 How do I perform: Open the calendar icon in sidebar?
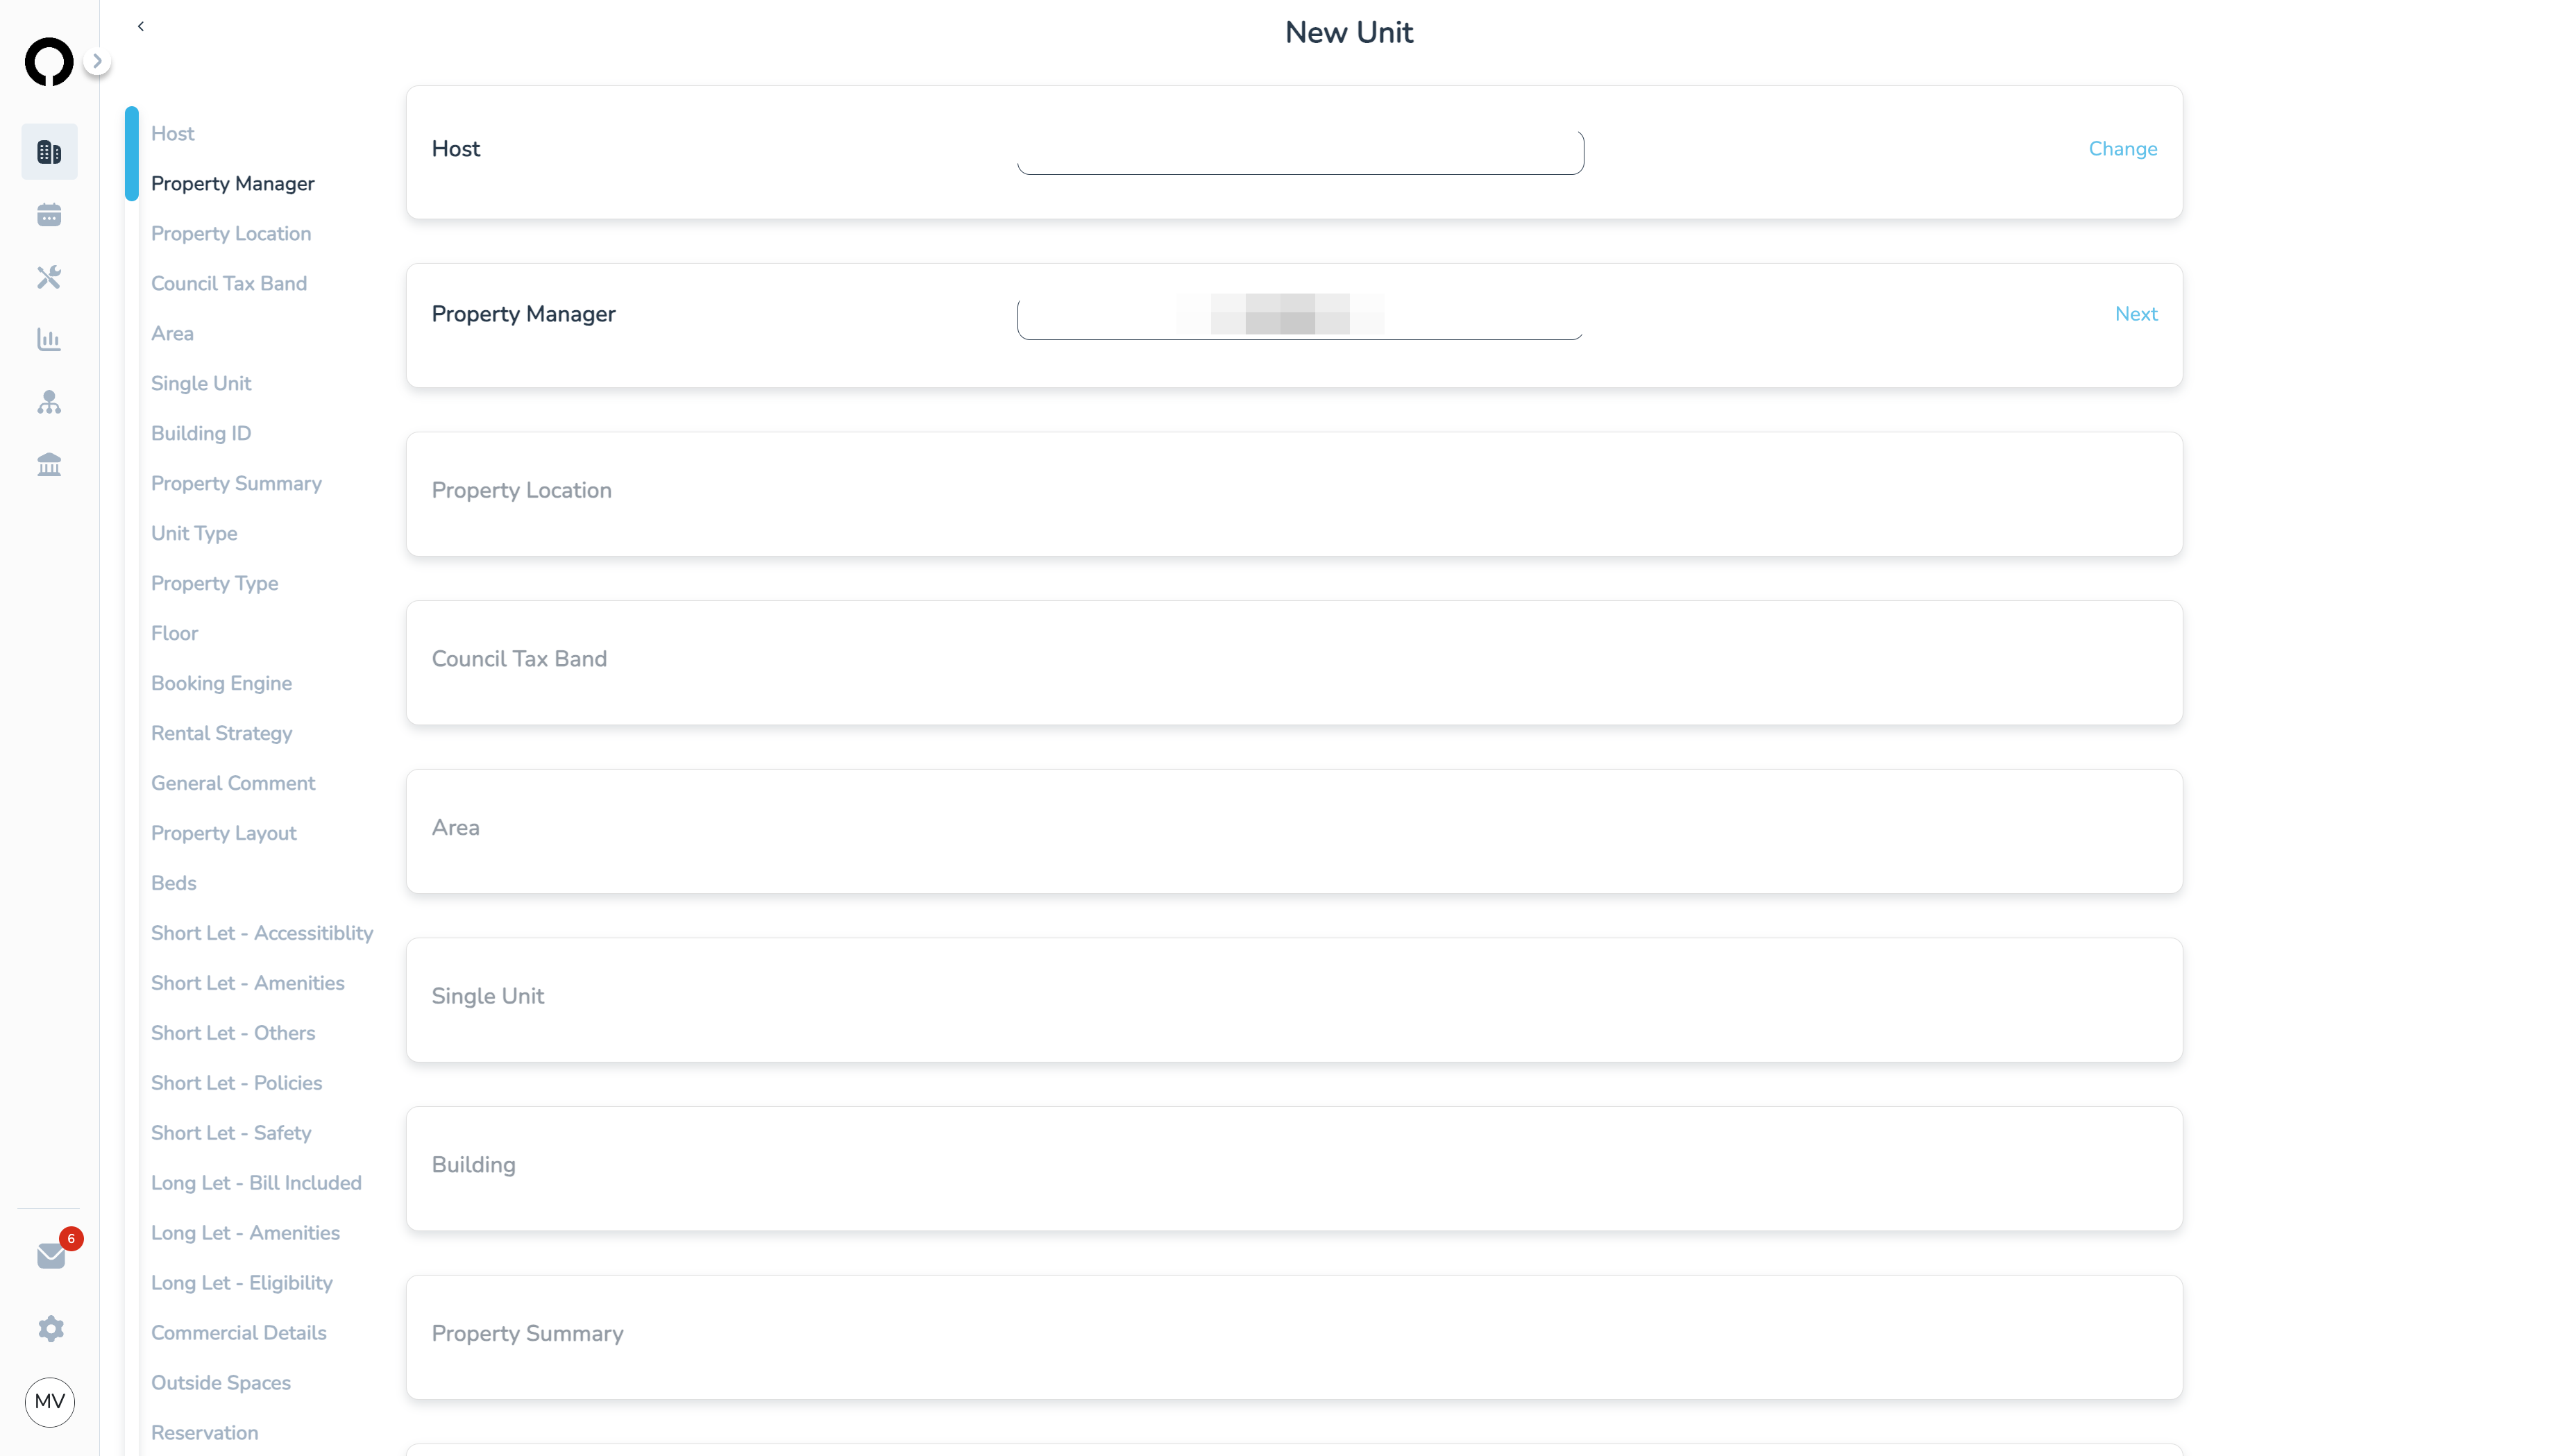point(49,215)
